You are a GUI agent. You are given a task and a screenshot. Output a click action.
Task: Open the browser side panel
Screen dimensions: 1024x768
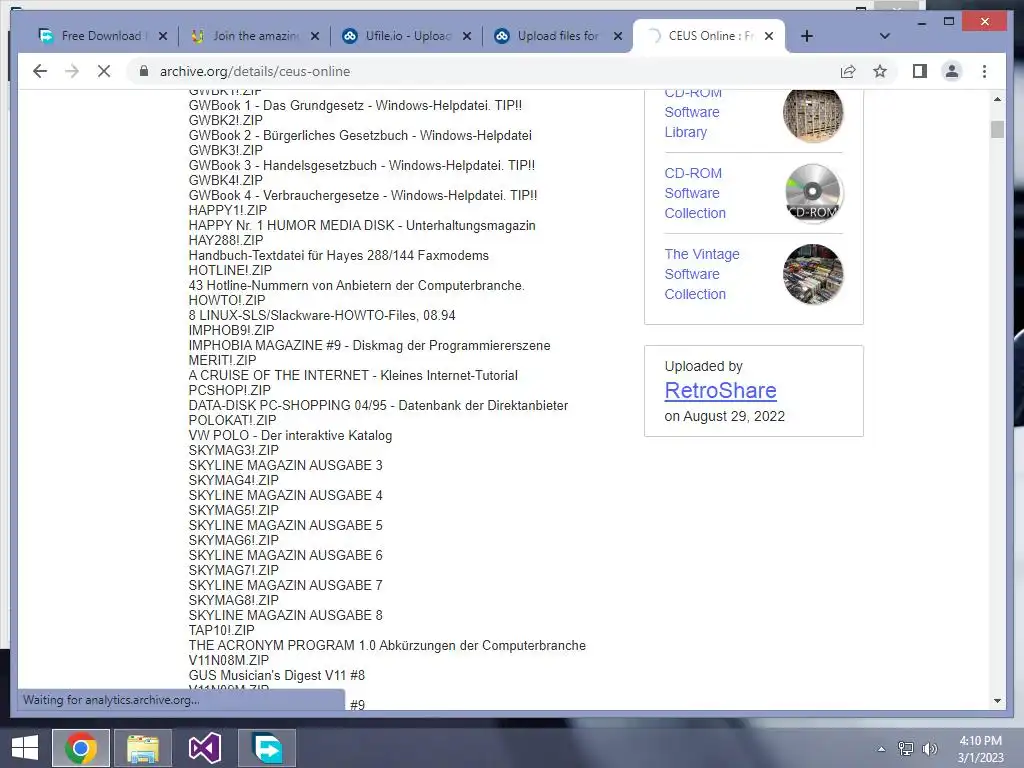920,71
